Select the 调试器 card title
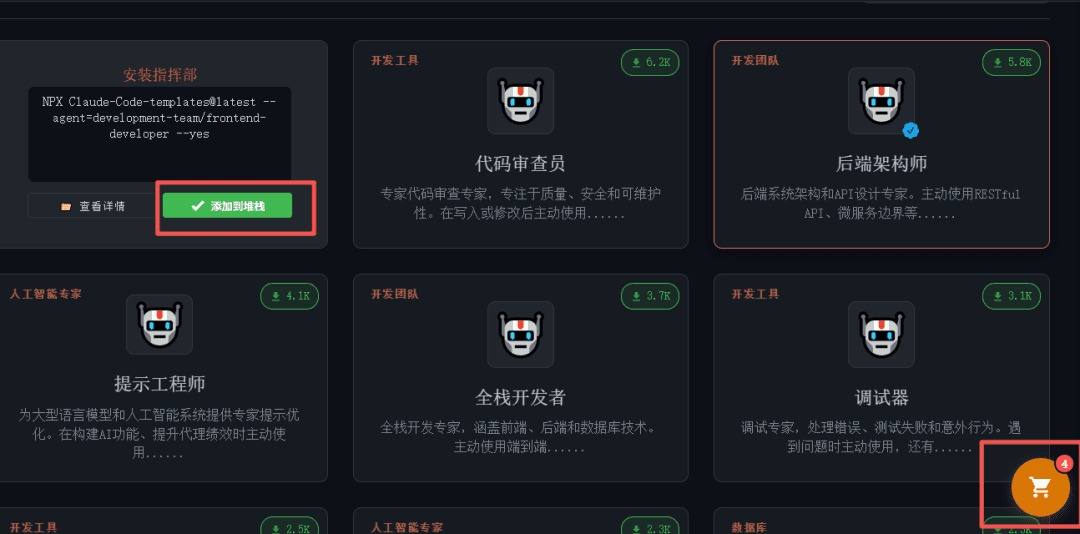The height and width of the screenshot is (534, 1080). point(881,397)
